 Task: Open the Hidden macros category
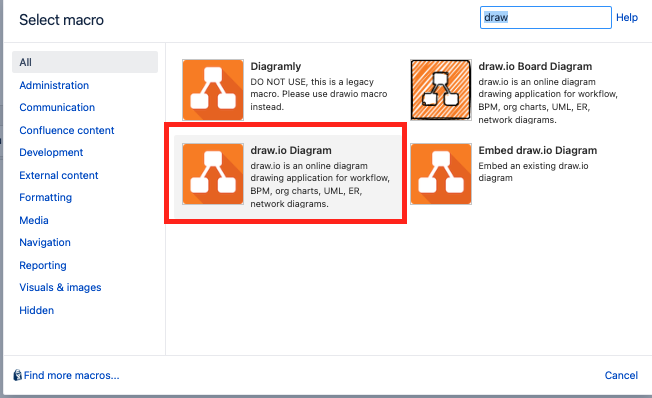(37, 310)
